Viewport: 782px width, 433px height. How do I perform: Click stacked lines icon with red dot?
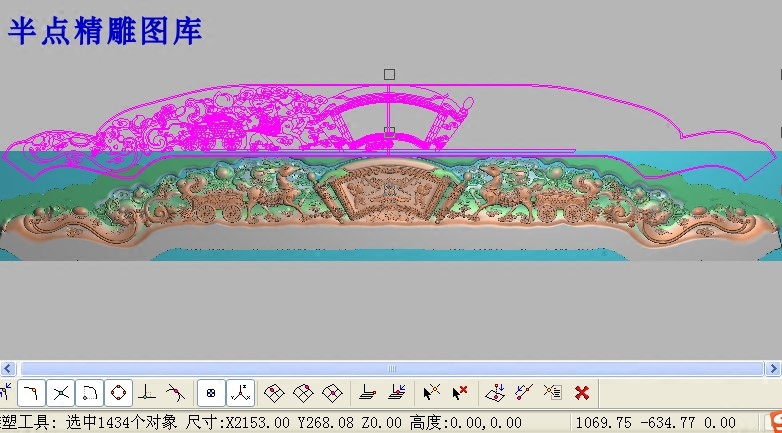(x=368, y=393)
